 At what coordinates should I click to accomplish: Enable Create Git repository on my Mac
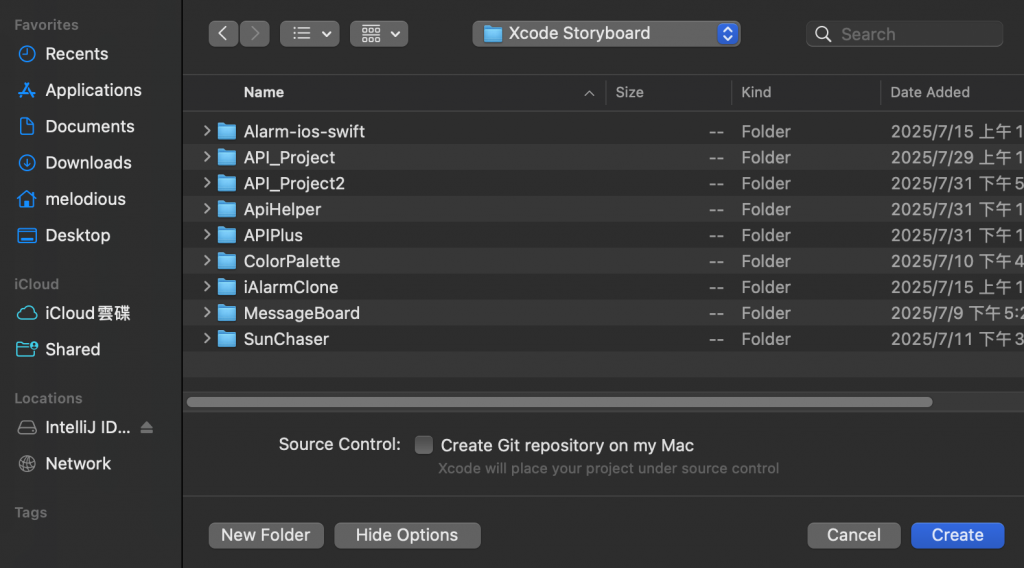(424, 445)
